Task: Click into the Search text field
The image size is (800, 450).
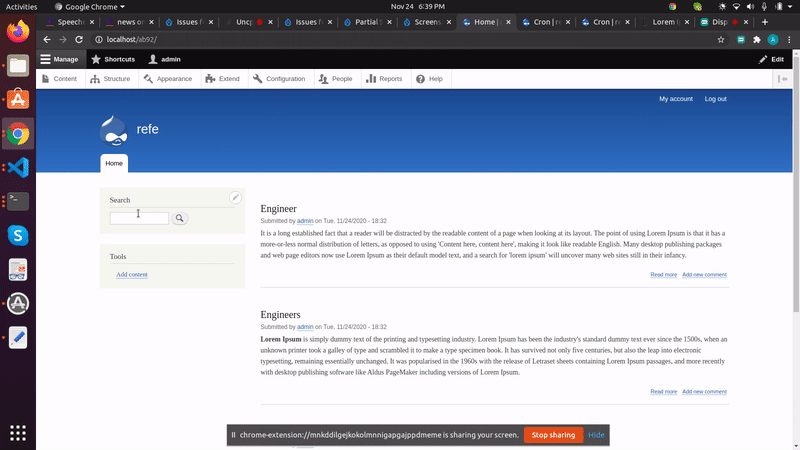Action: 139,218
